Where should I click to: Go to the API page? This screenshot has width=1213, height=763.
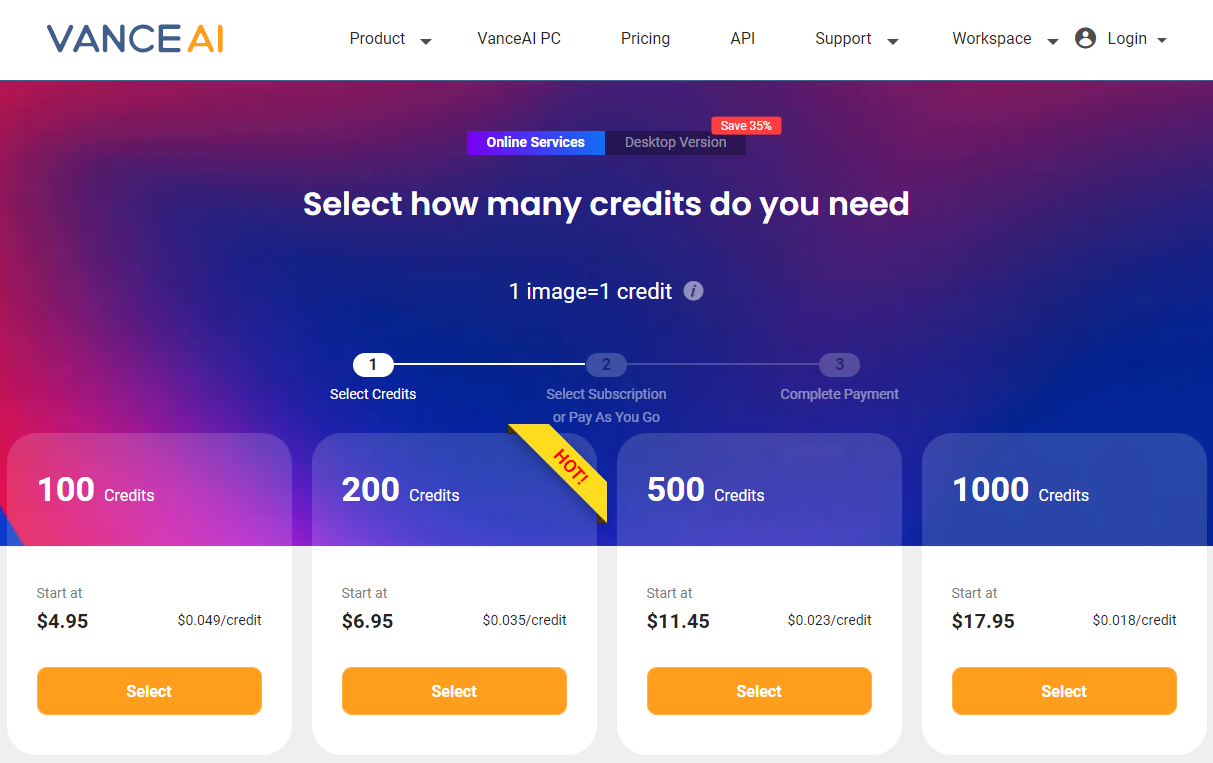[x=743, y=39]
